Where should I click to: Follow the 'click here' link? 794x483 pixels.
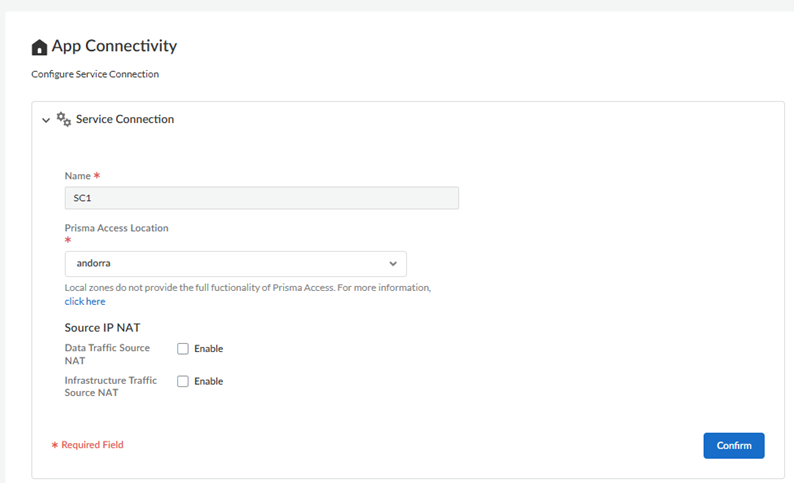85,301
